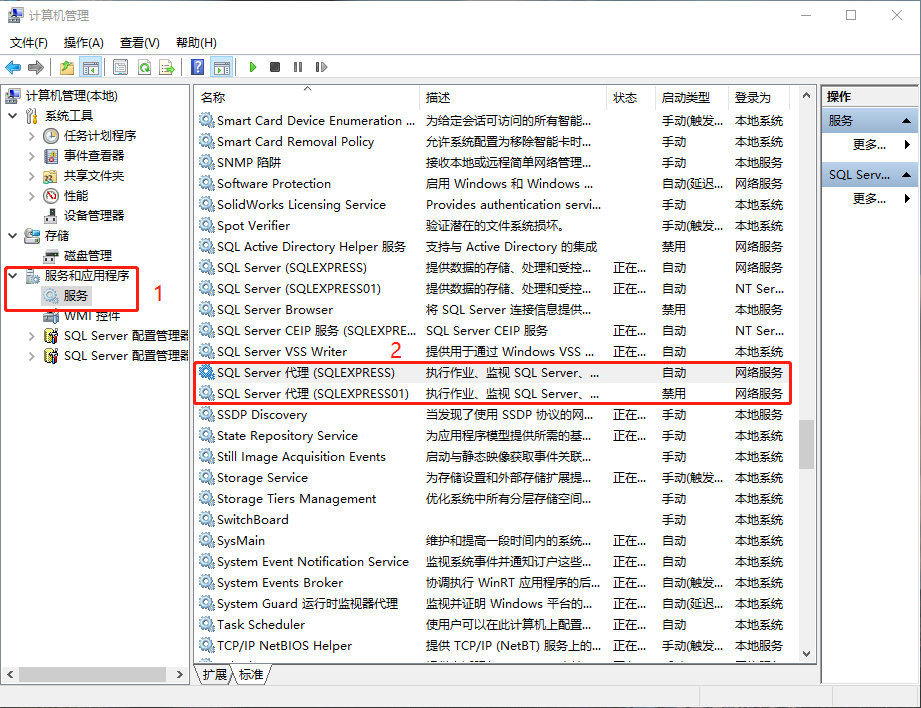Viewport: 921px width, 708px height.
Task: Expand the first SQL Server 配置管理器 node
Action: pyautogui.click(x=32, y=335)
